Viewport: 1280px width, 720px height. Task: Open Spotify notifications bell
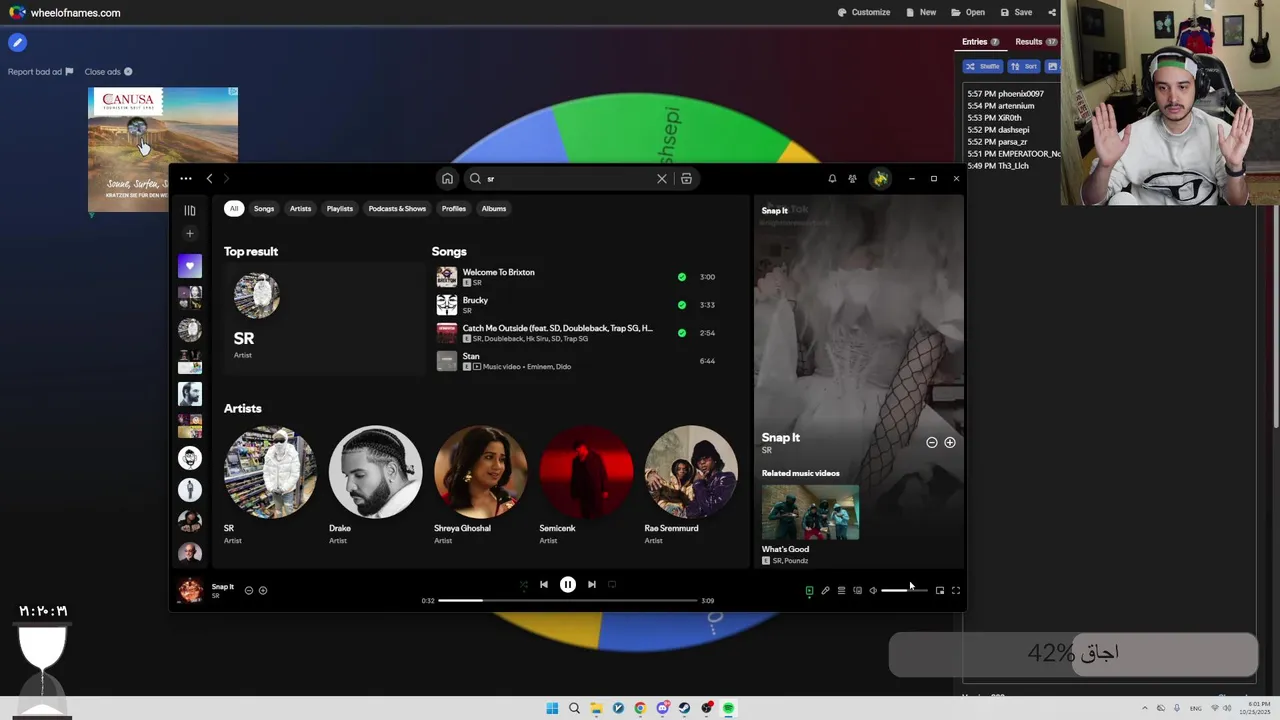click(832, 179)
